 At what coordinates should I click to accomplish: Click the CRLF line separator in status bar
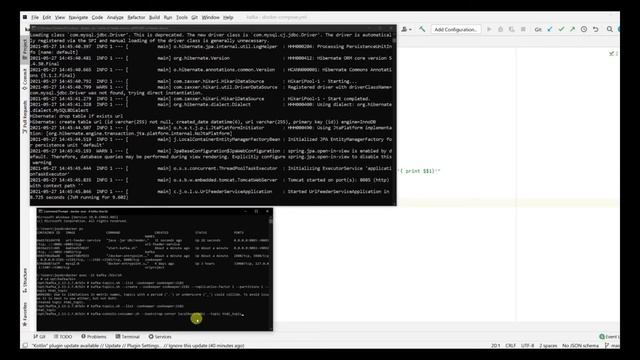[x=511, y=346]
